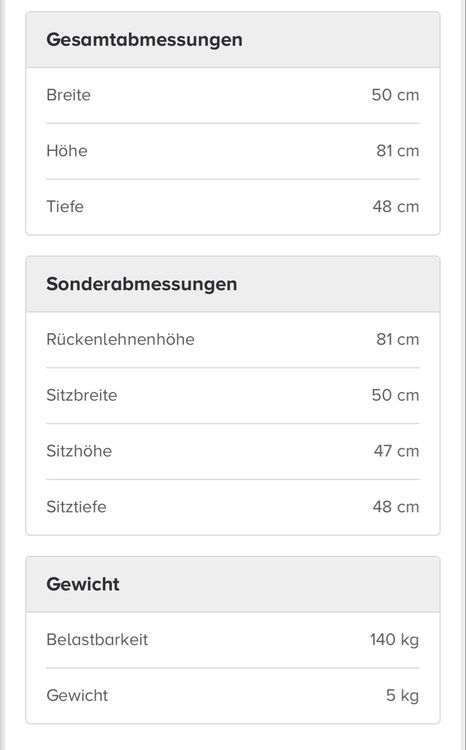Screen dimensions: 466x750
Task: Click the Belastbarkeit label
Action: click(97, 640)
